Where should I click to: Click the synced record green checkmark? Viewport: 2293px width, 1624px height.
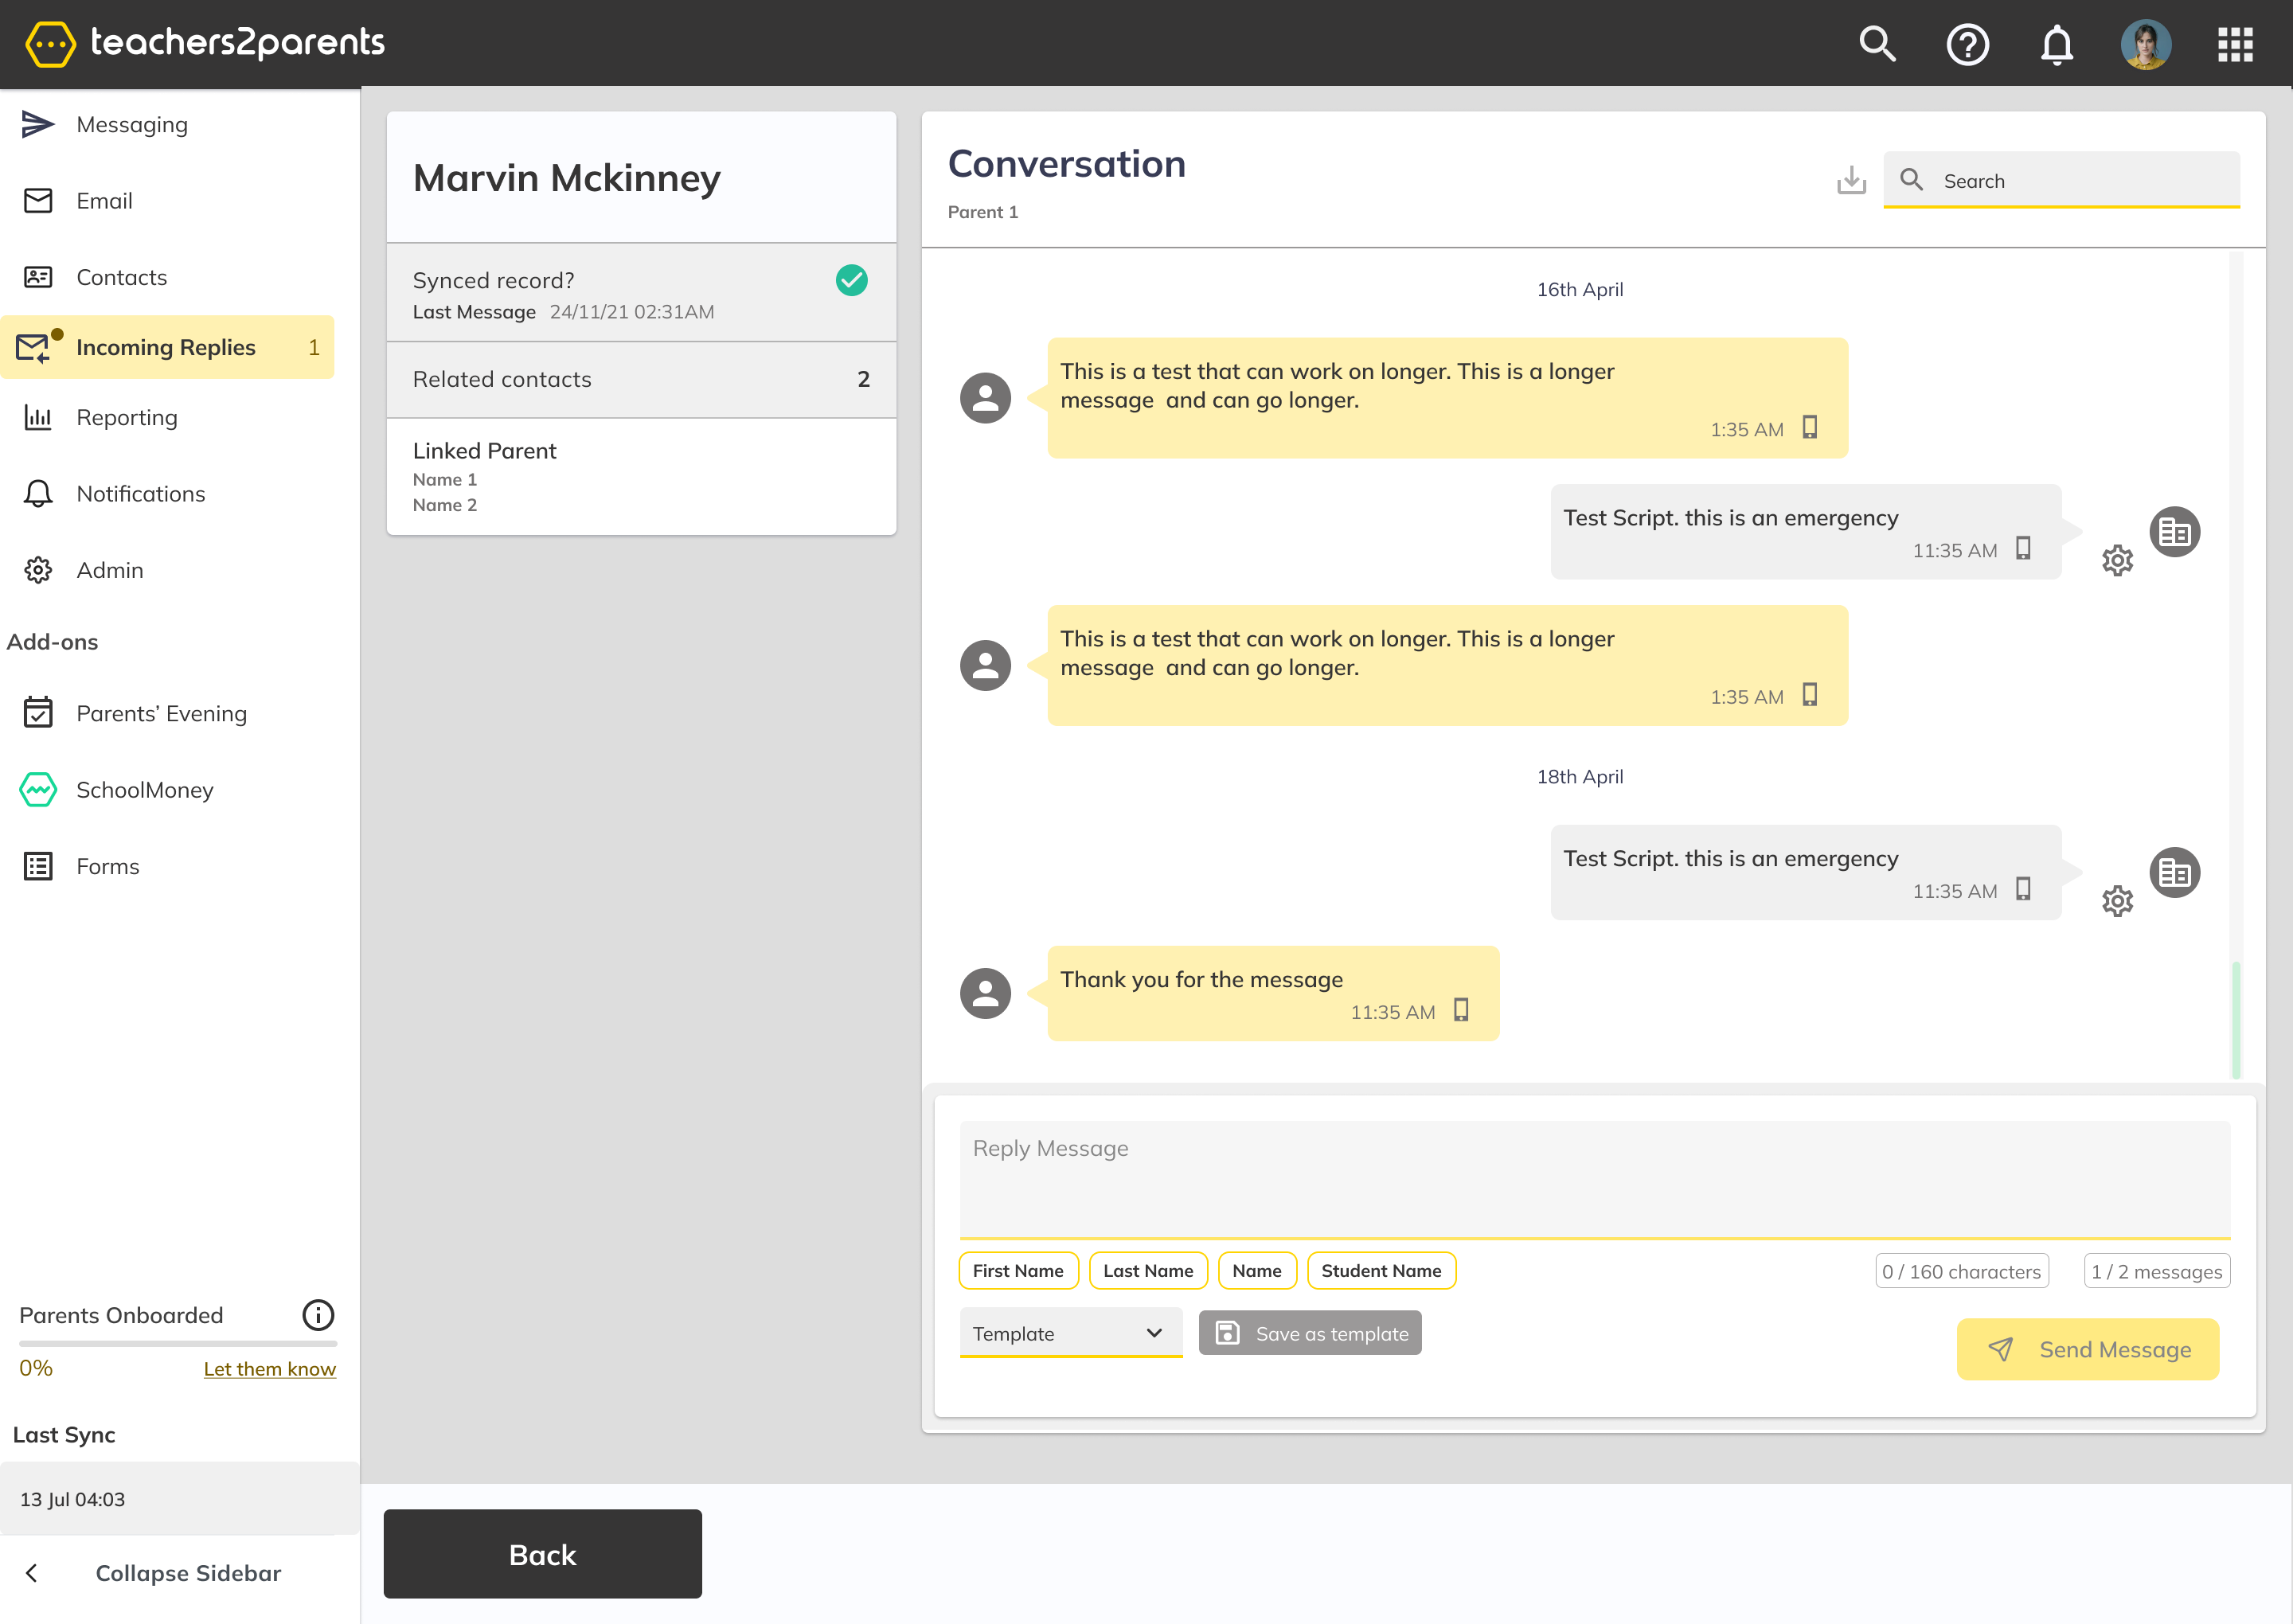[x=852, y=280]
